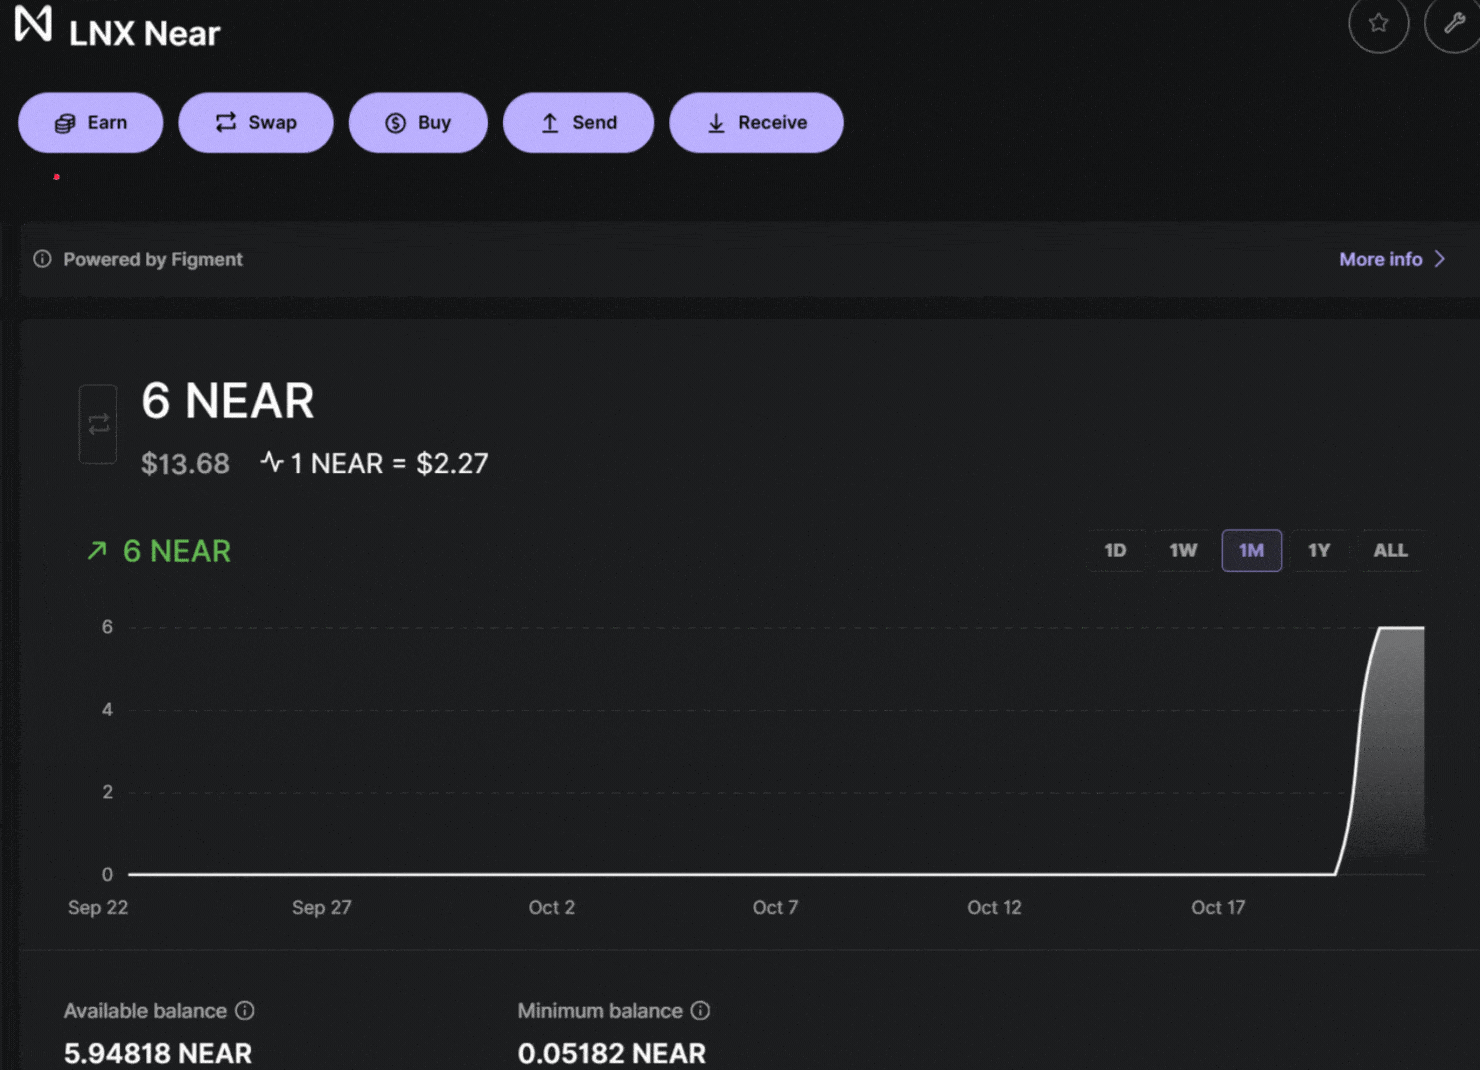Image resolution: width=1480 pixels, height=1070 pixels.
Task: Show ALL time chart range
Action: pos(1390,551)
